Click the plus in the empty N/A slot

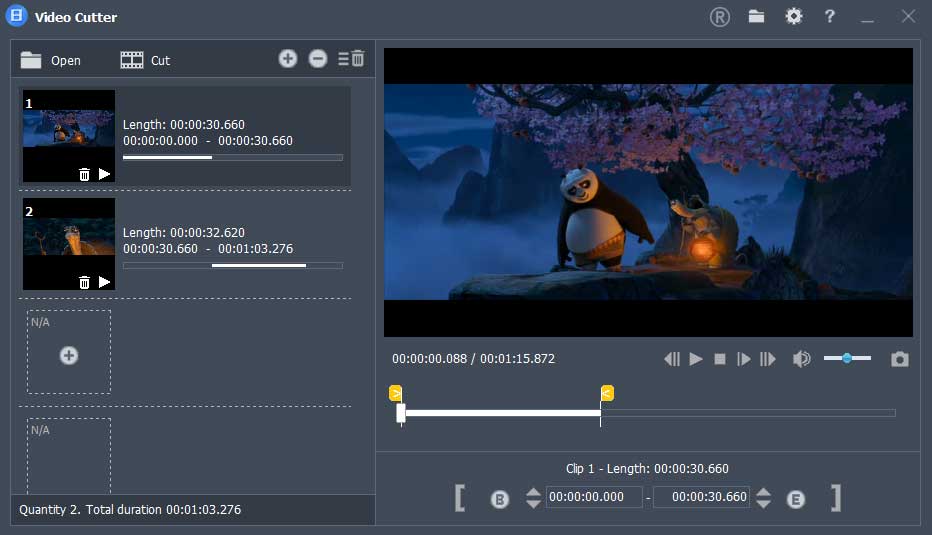(x=69, y=355)
